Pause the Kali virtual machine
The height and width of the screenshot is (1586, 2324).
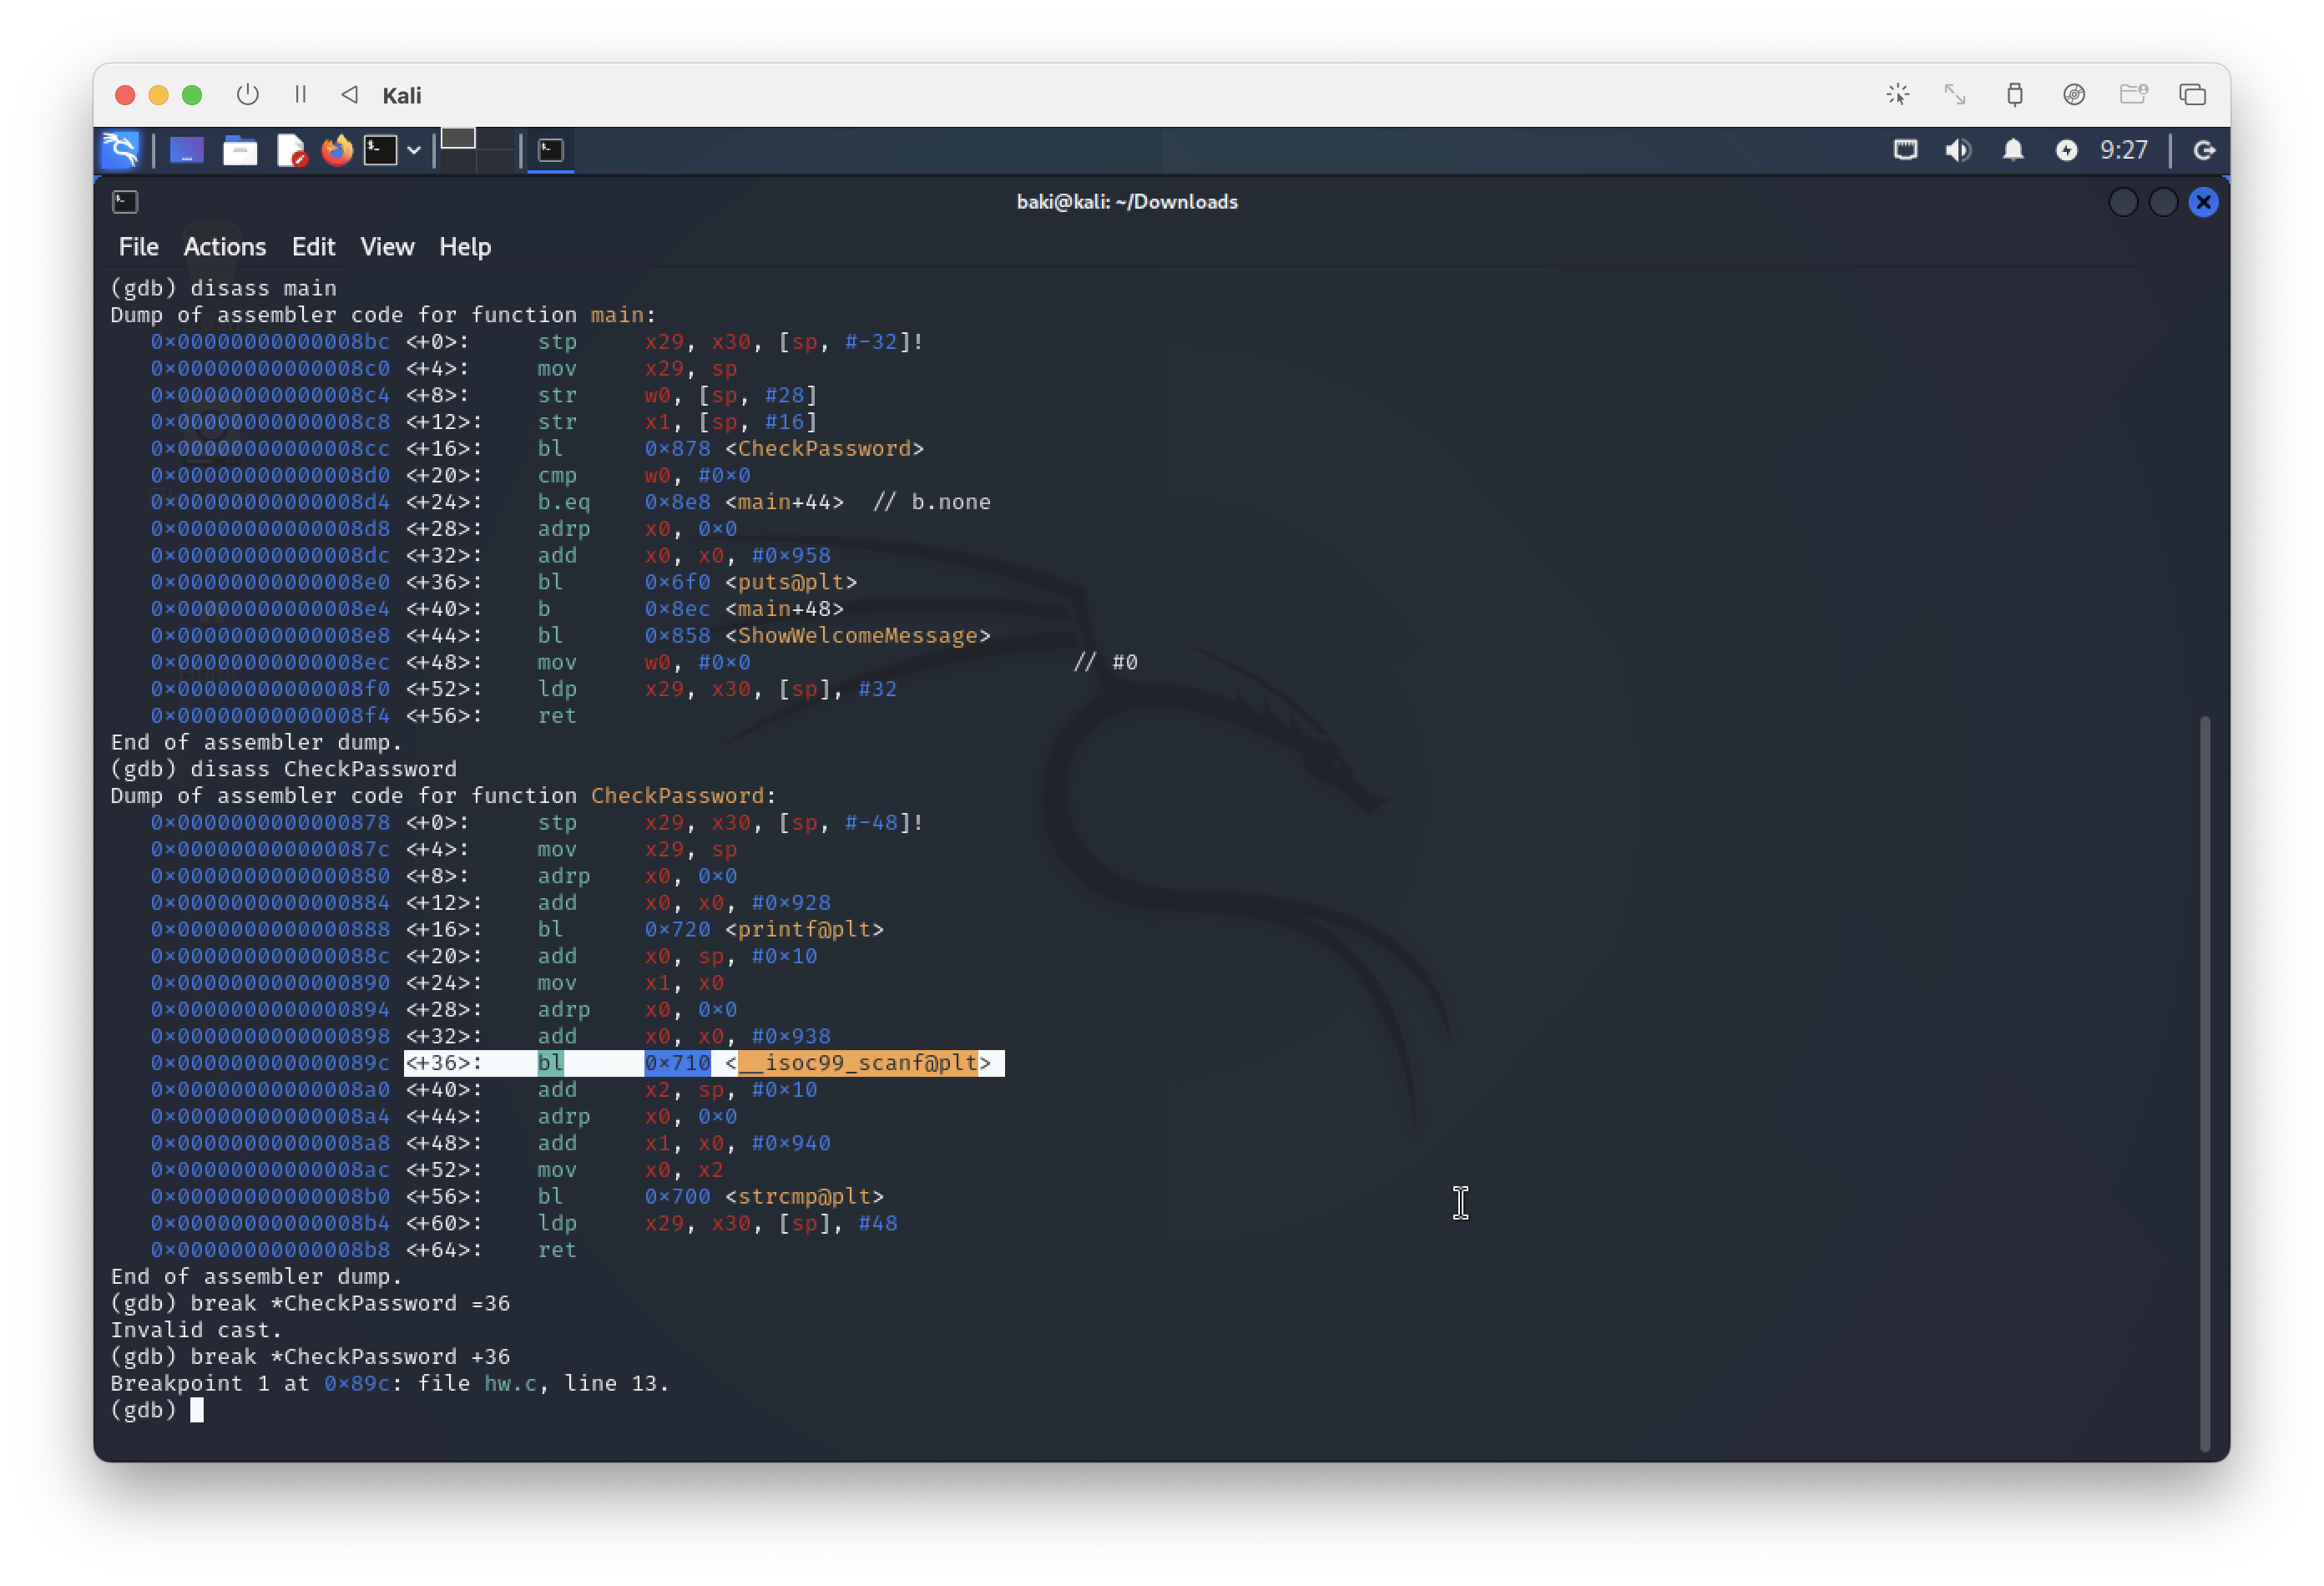click(x=300, y=94)
